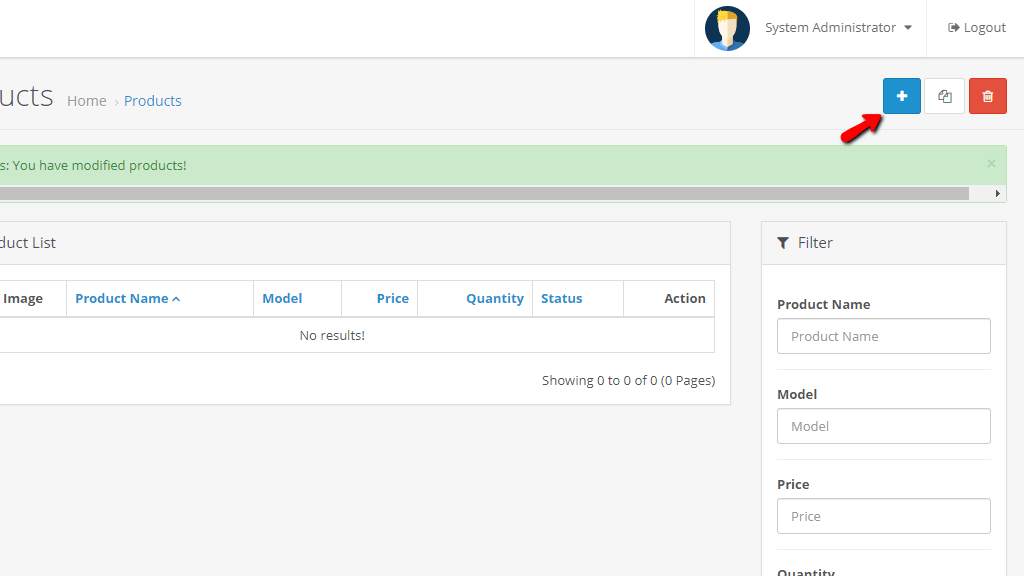Click the System Administrator avatar image
This screenshot has width=1024, height=576.
pos(727,28)
